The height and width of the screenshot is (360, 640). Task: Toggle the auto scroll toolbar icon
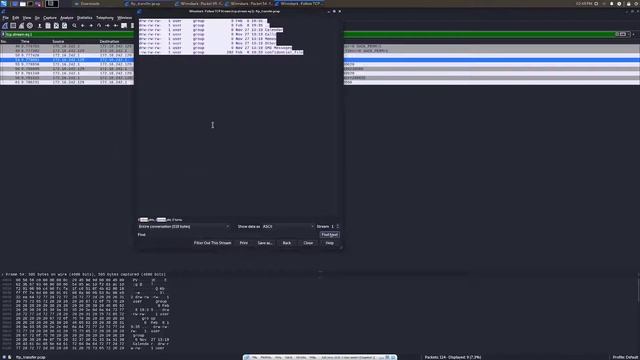[124, 26]
